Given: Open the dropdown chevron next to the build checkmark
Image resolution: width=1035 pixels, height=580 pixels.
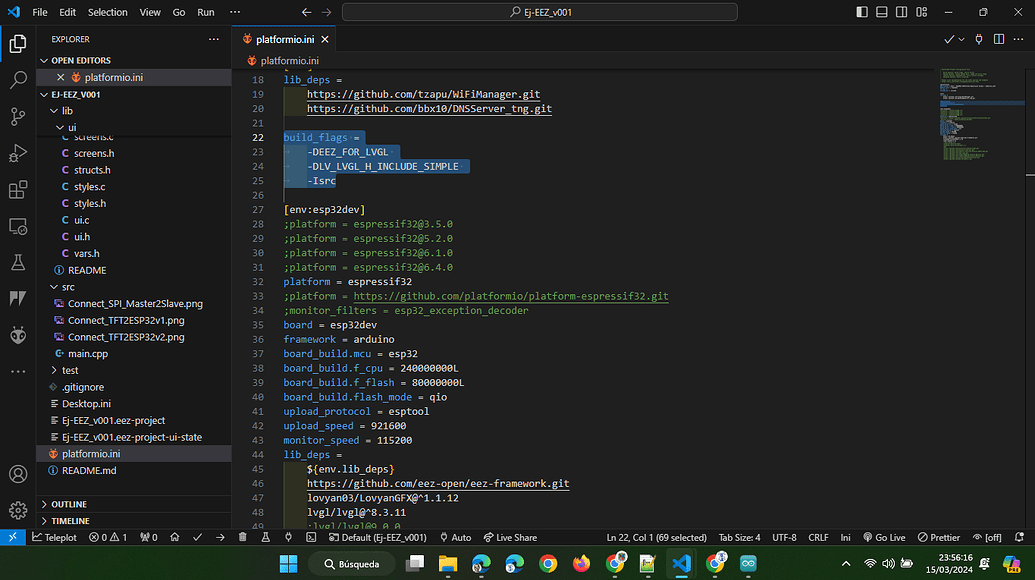Looking at the screenshot, I should point(960,37).
